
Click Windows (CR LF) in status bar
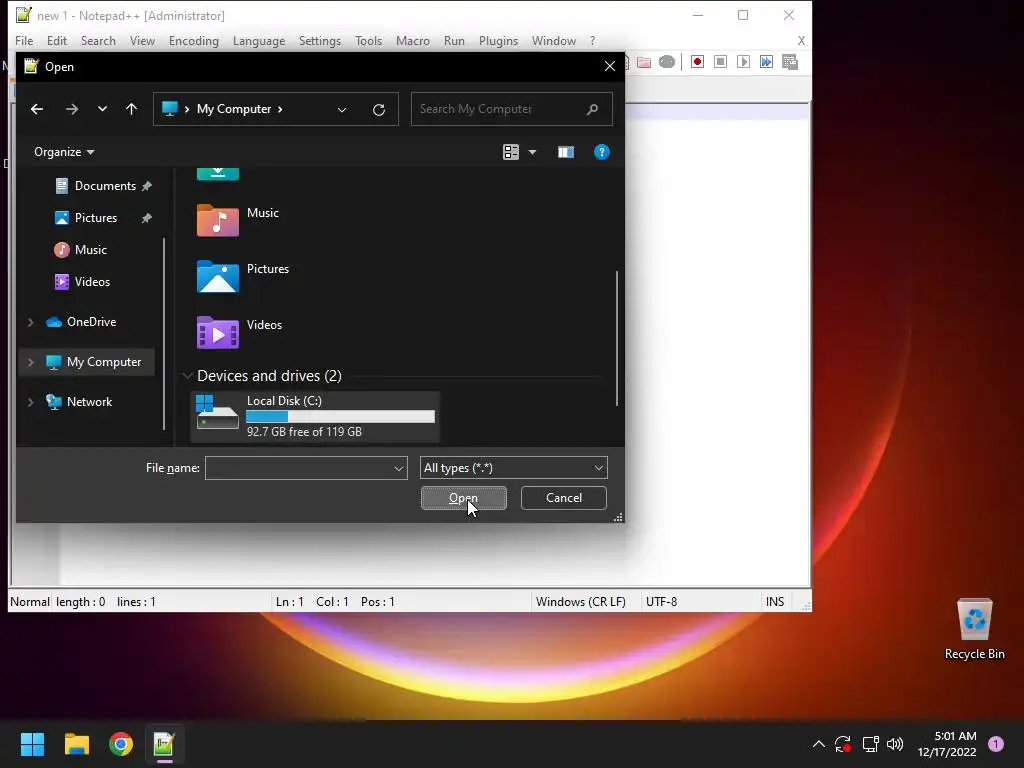tap(581, 601)
